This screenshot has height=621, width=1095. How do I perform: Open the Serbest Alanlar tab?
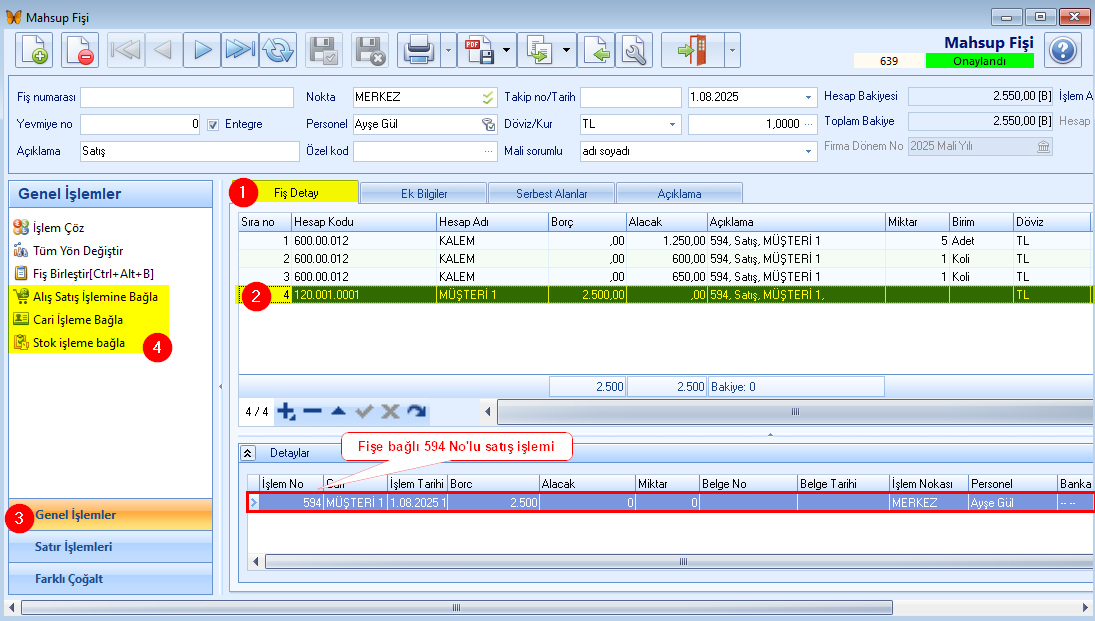click(x=551, y=193)
